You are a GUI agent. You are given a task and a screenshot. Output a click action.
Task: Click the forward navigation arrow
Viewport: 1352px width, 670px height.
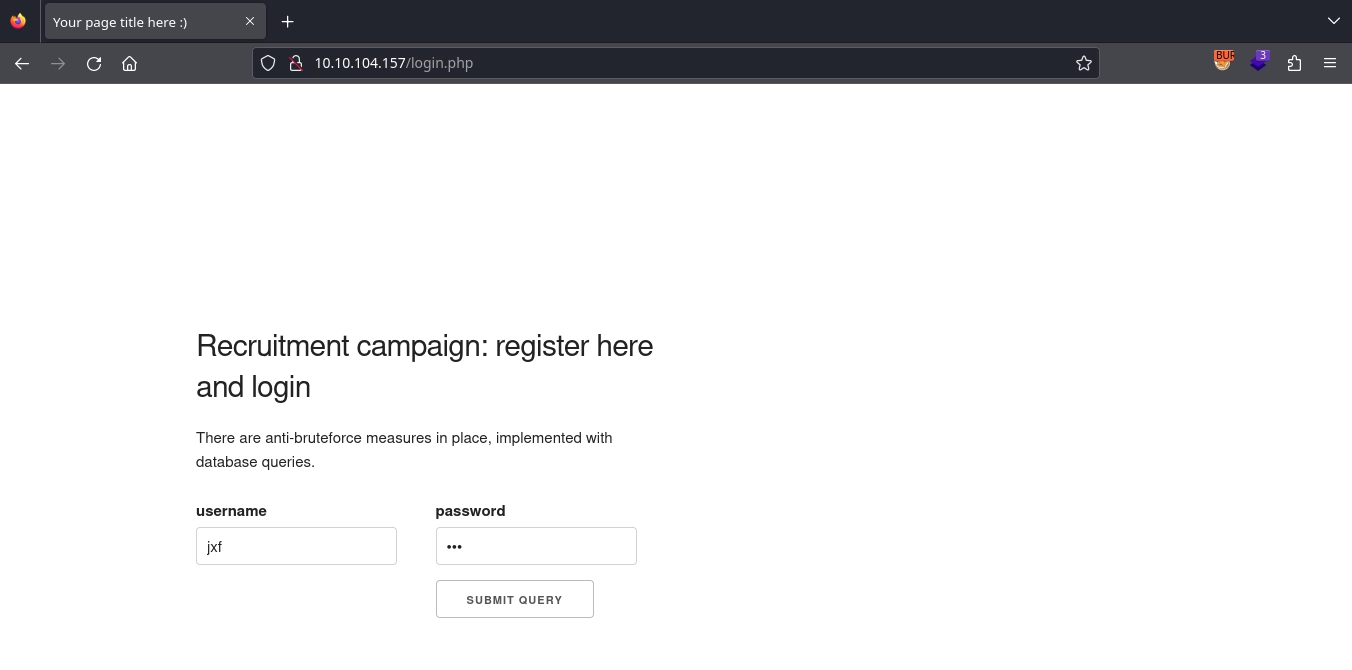58,63
